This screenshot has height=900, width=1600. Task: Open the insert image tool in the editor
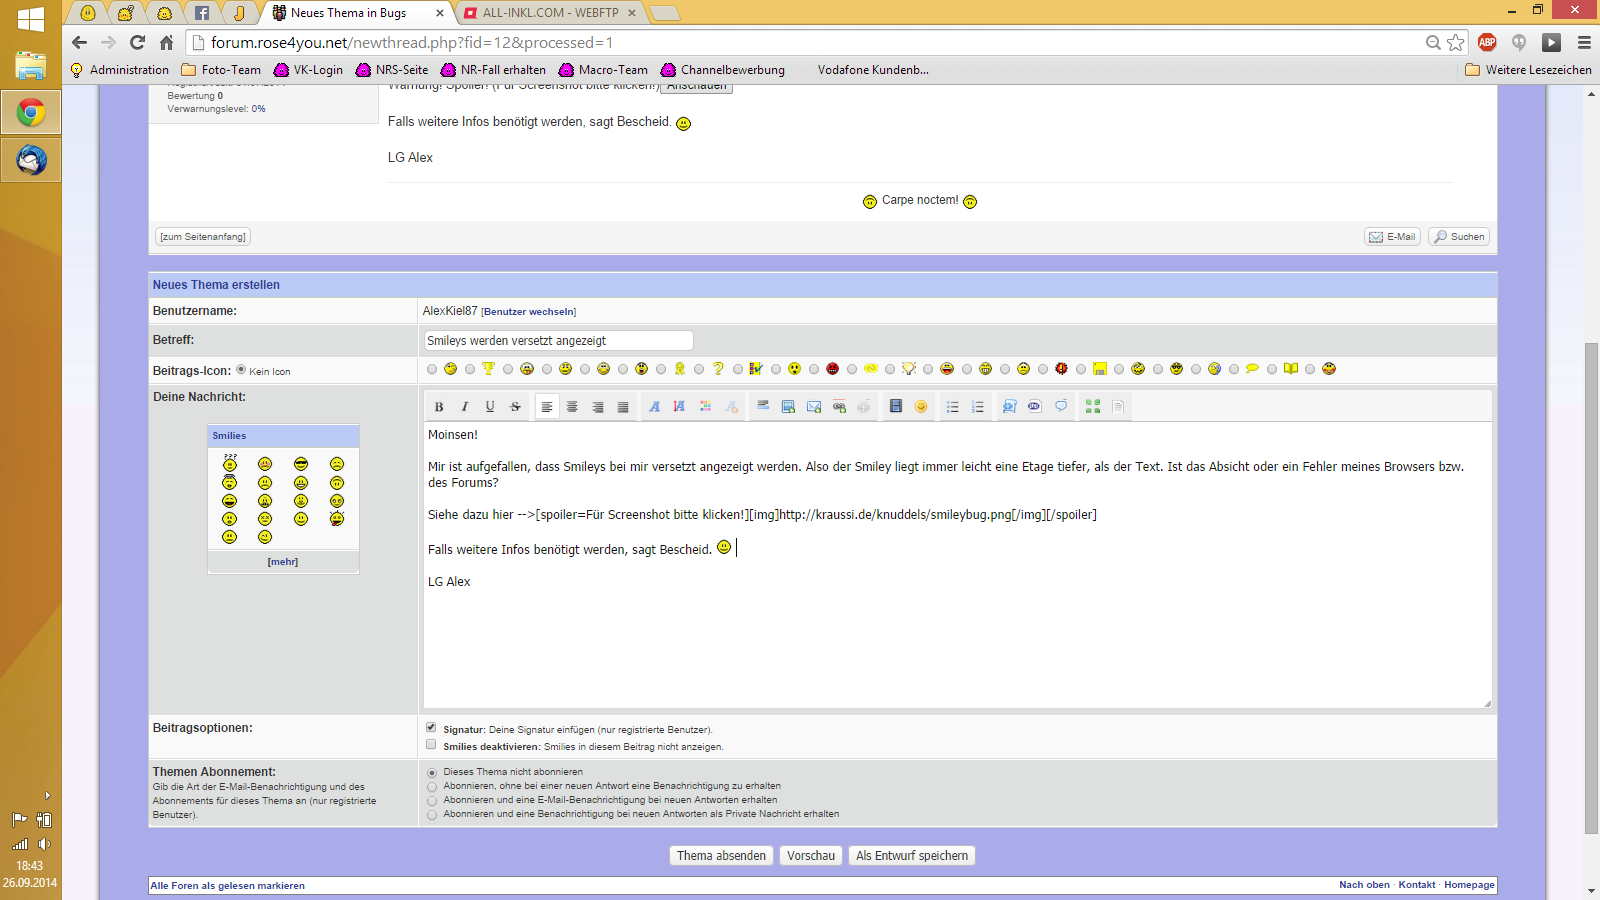point(786,406)
